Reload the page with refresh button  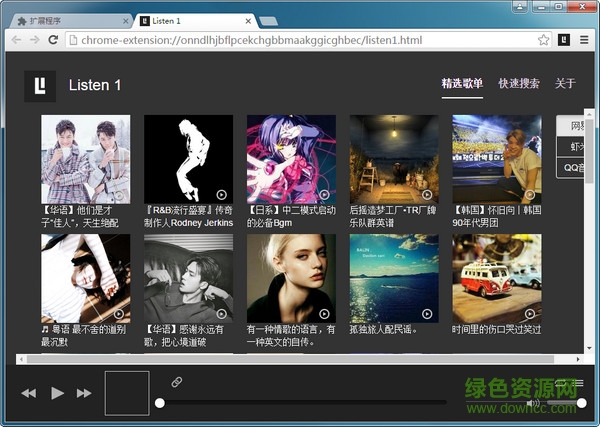coord(53,40)
